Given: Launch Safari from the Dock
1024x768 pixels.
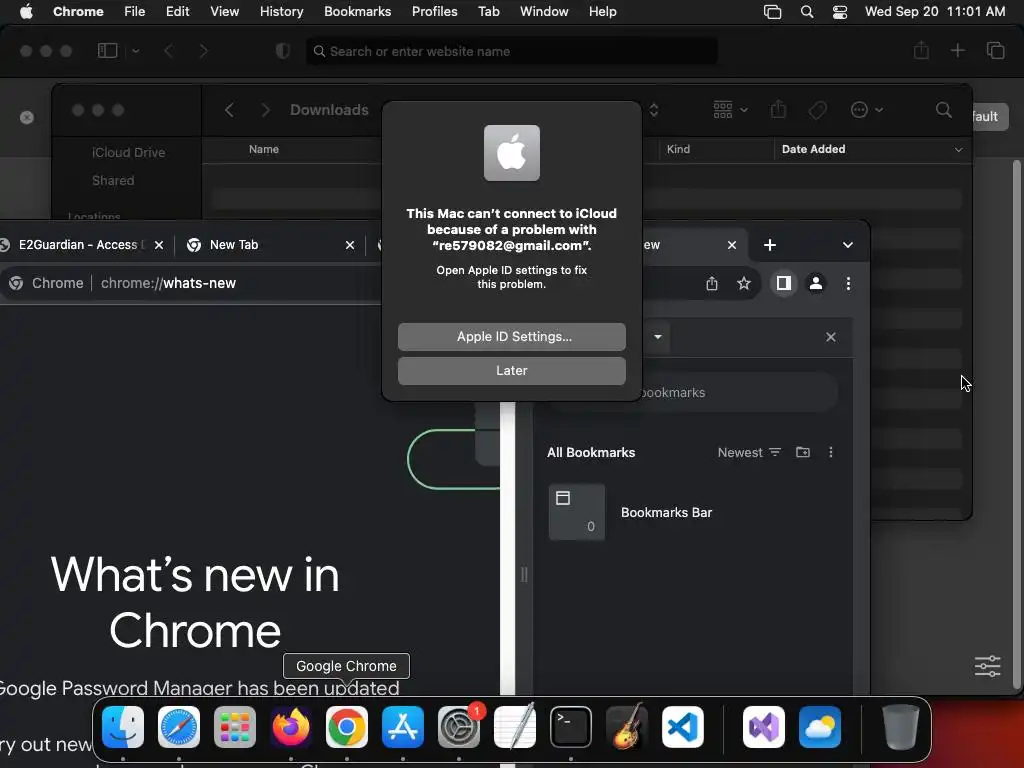Looking at the screenshot, I should [x=179, y=727].
